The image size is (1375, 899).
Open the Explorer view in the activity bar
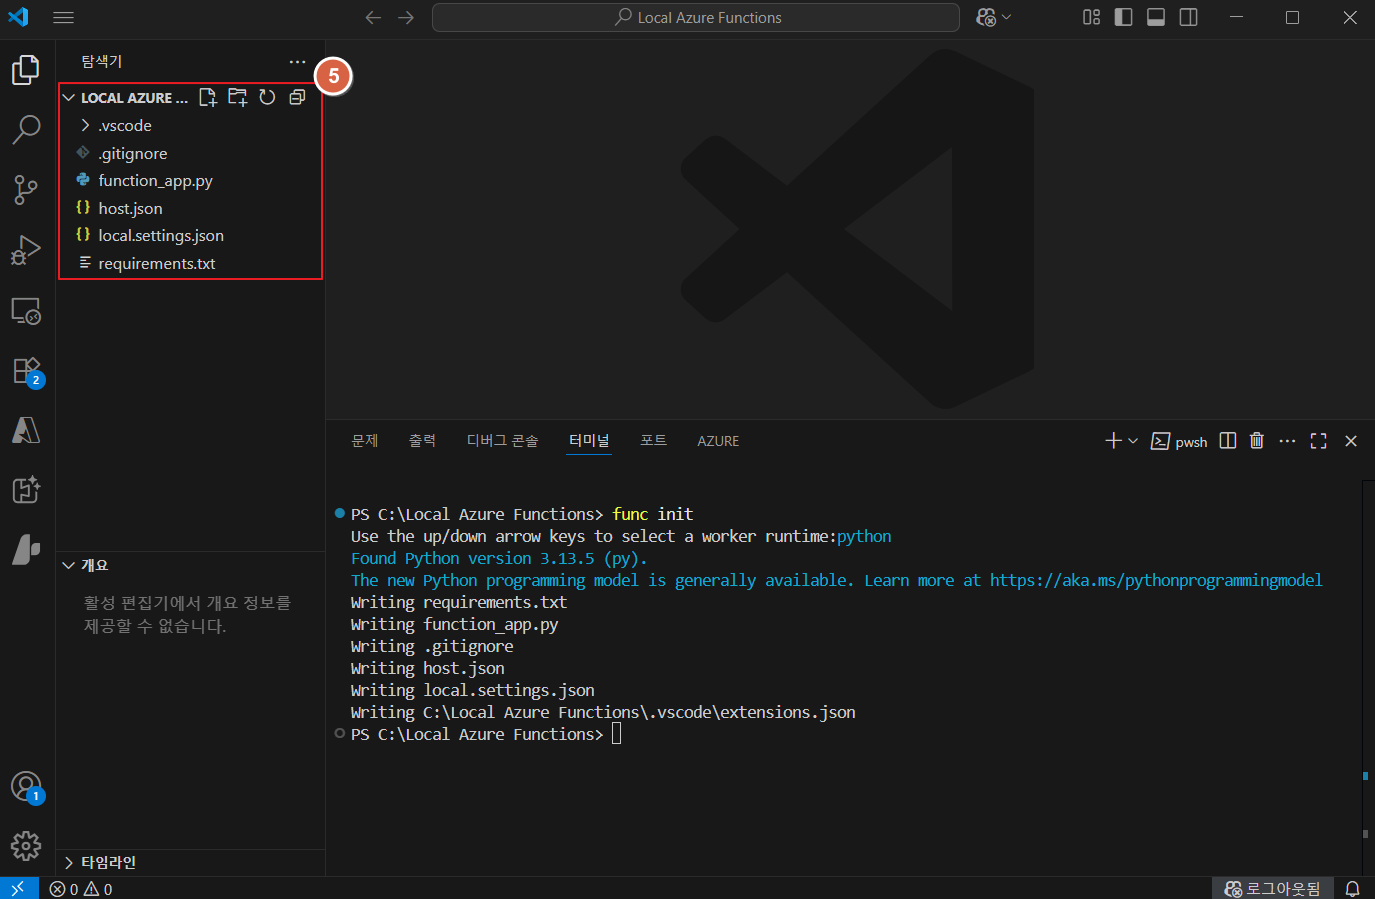[26, 70]
